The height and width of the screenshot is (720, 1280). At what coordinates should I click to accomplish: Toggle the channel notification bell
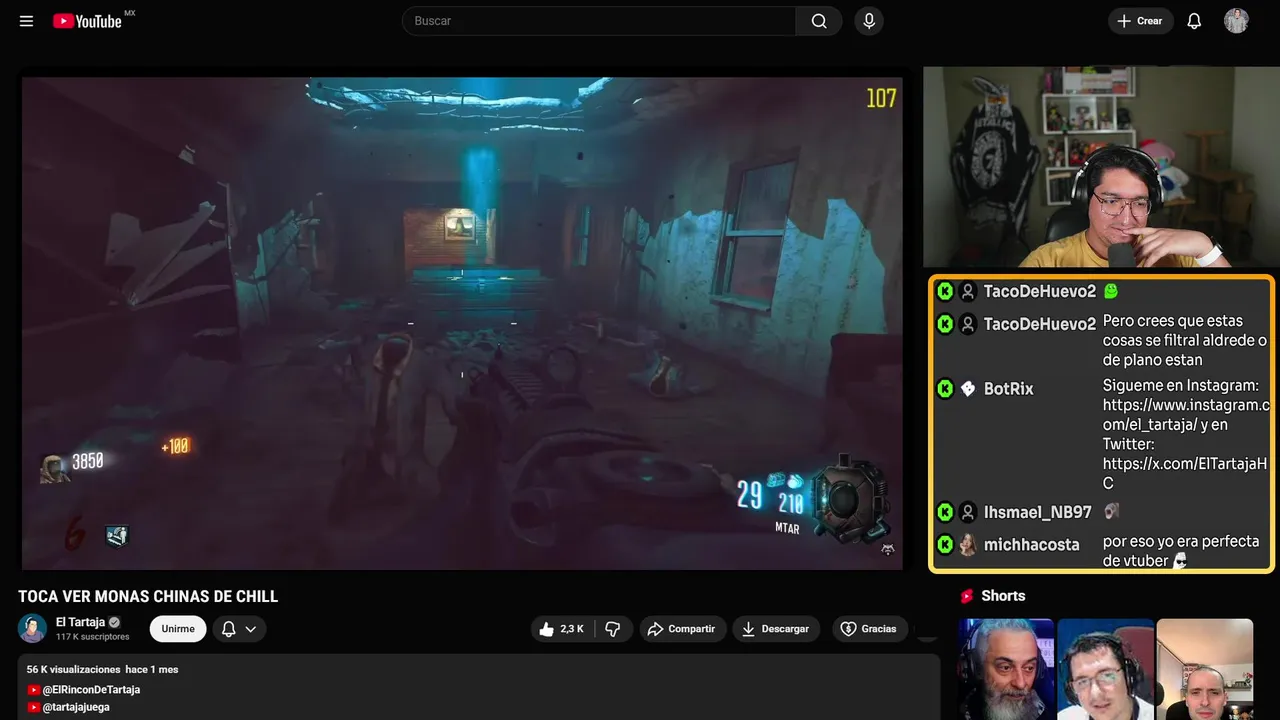(x=228, y=629)
